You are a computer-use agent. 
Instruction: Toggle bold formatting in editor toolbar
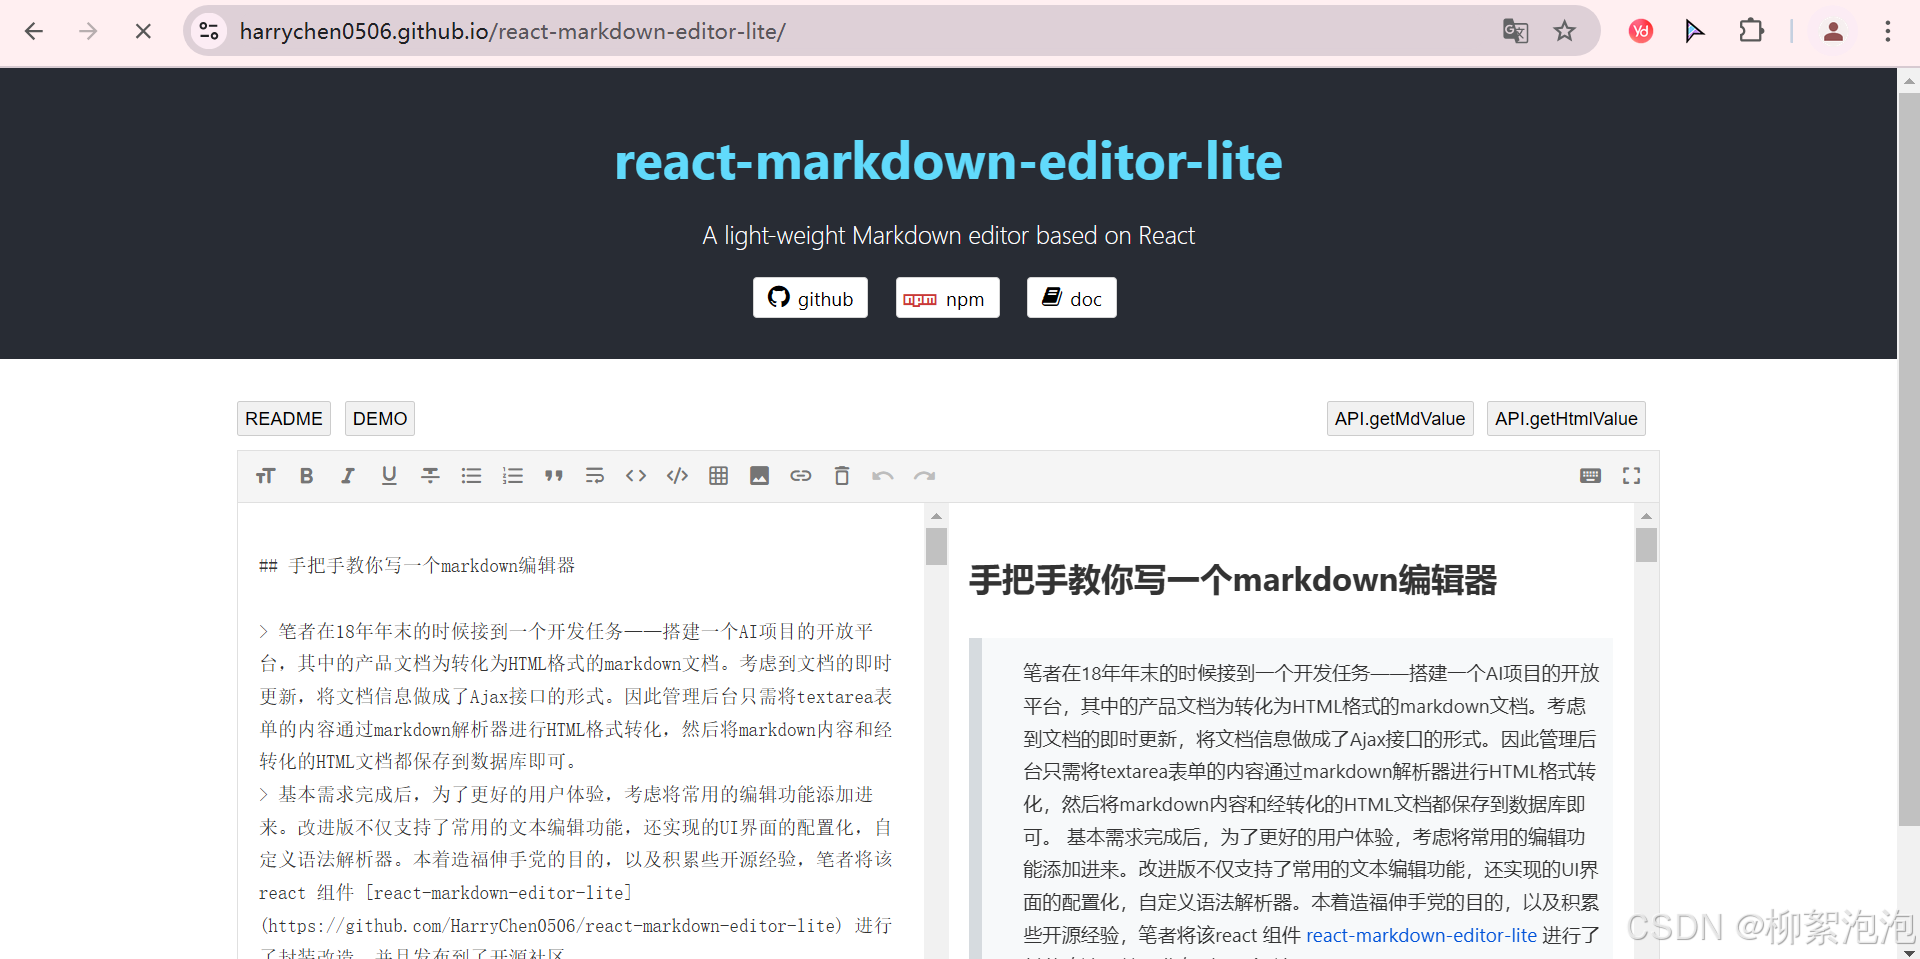(x=307, y=476)
